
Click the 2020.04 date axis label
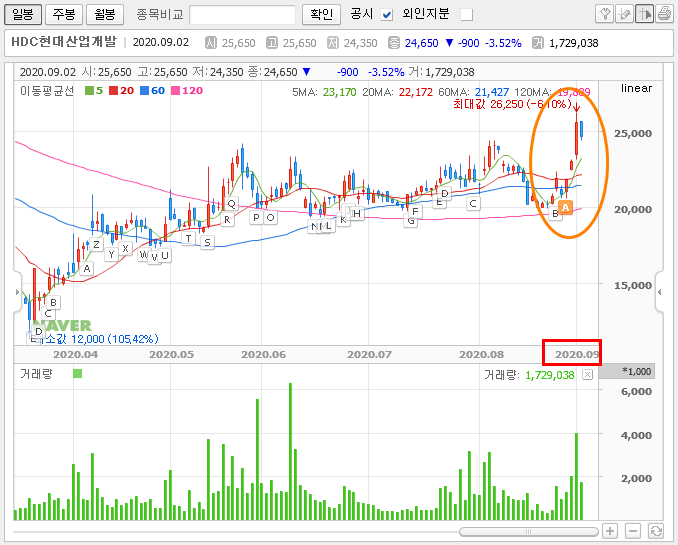(75, 355)
